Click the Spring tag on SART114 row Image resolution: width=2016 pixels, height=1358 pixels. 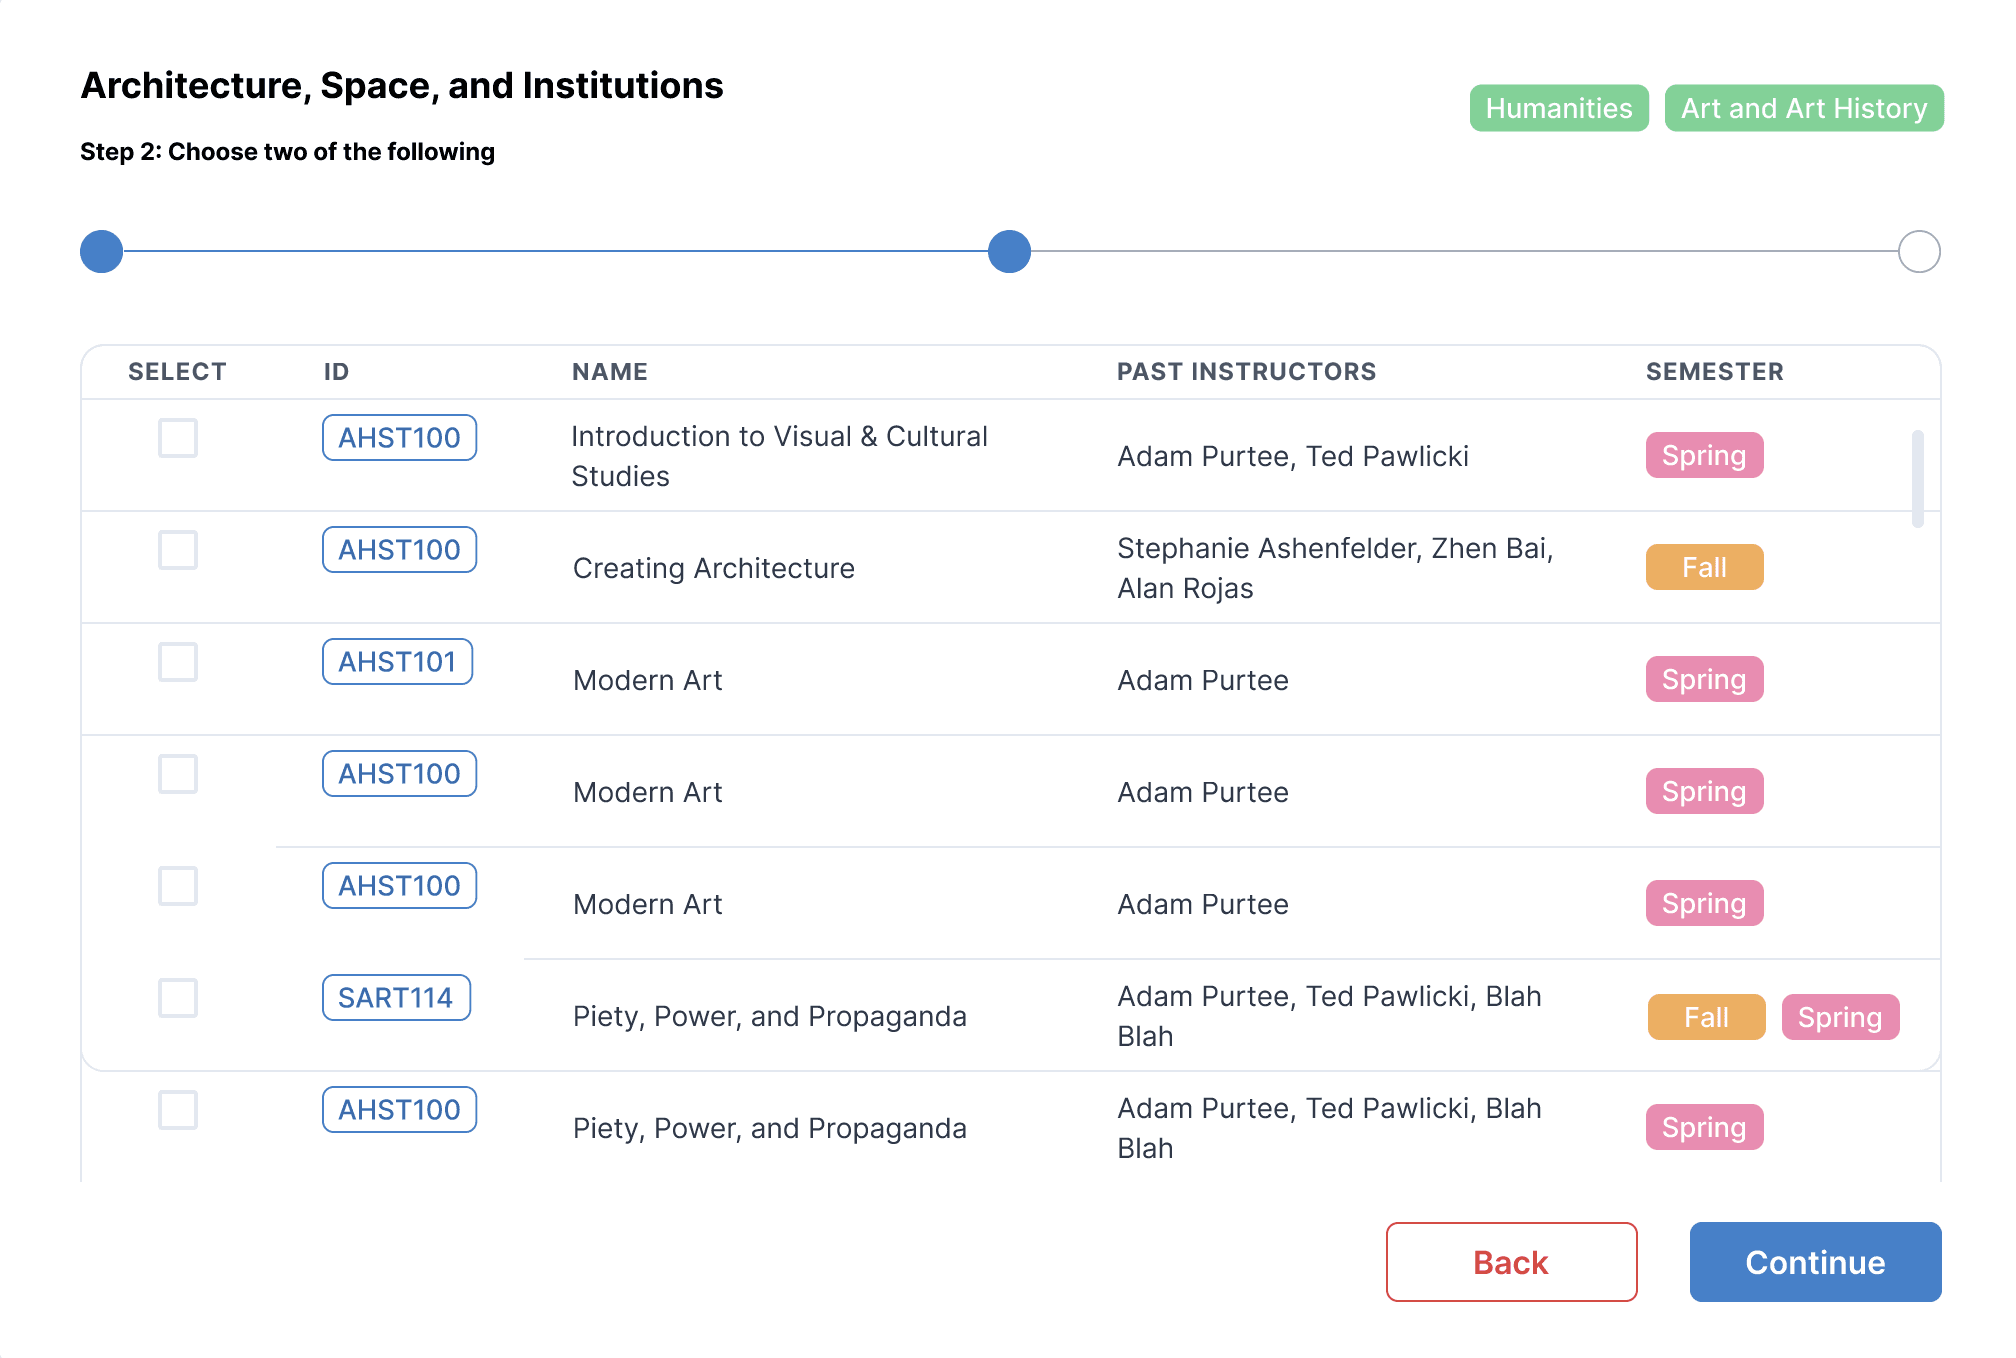point(1839,1017)
